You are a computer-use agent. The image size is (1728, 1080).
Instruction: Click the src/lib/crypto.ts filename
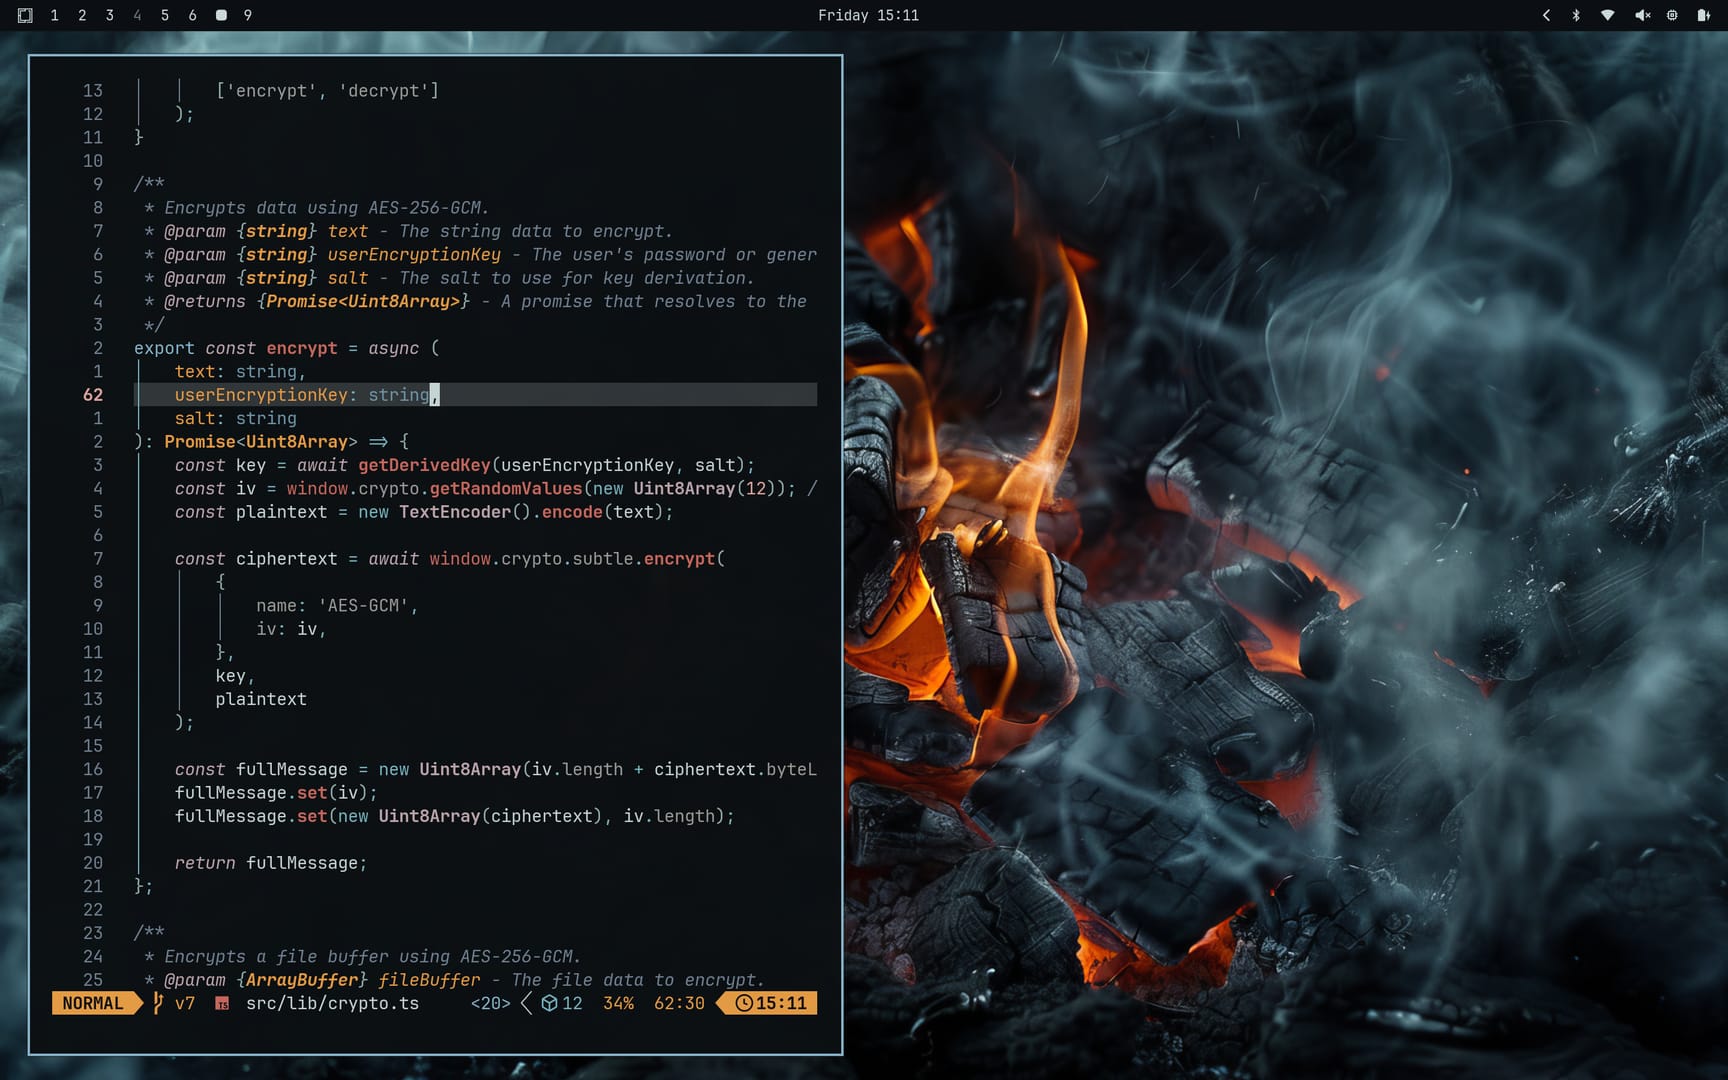(332, 1003)
